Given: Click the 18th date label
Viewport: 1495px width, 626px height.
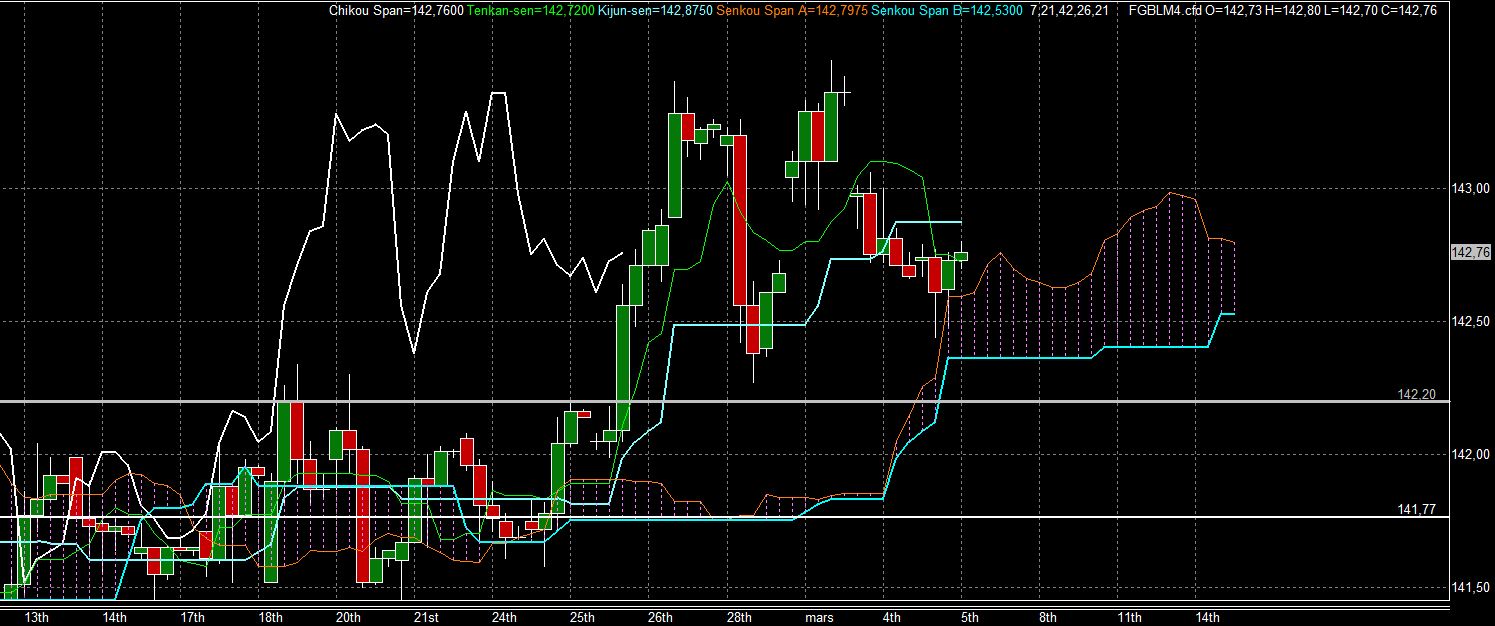Looking at the screenshot, I should point(271,616).
